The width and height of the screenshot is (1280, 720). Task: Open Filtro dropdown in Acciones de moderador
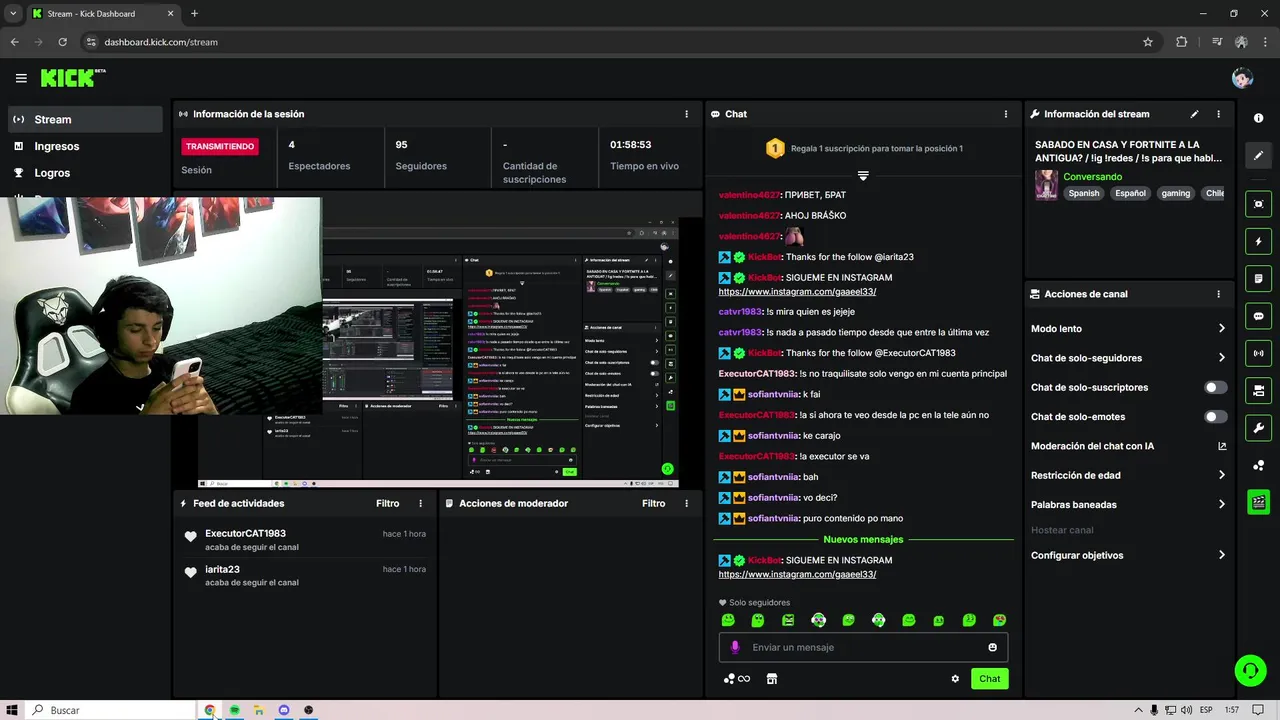[x=653, y=504]
